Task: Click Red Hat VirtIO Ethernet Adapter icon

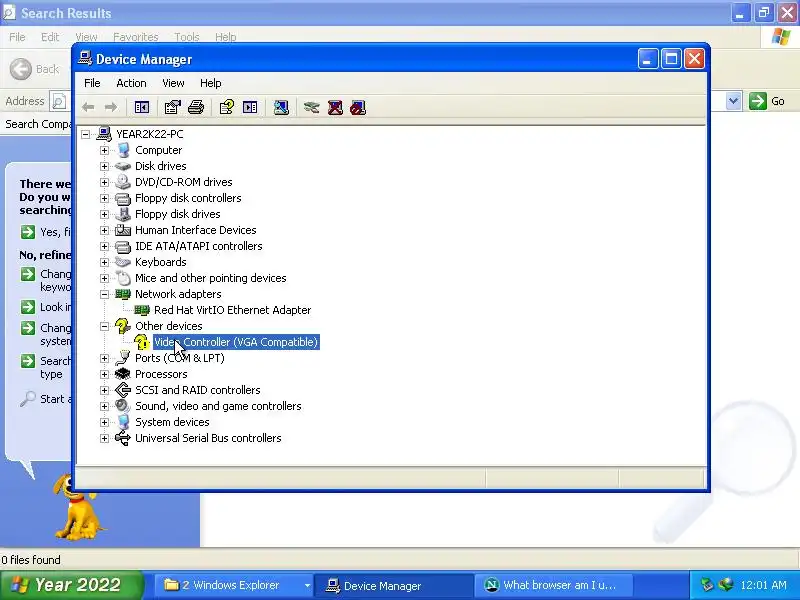Action: coord(142,310)
